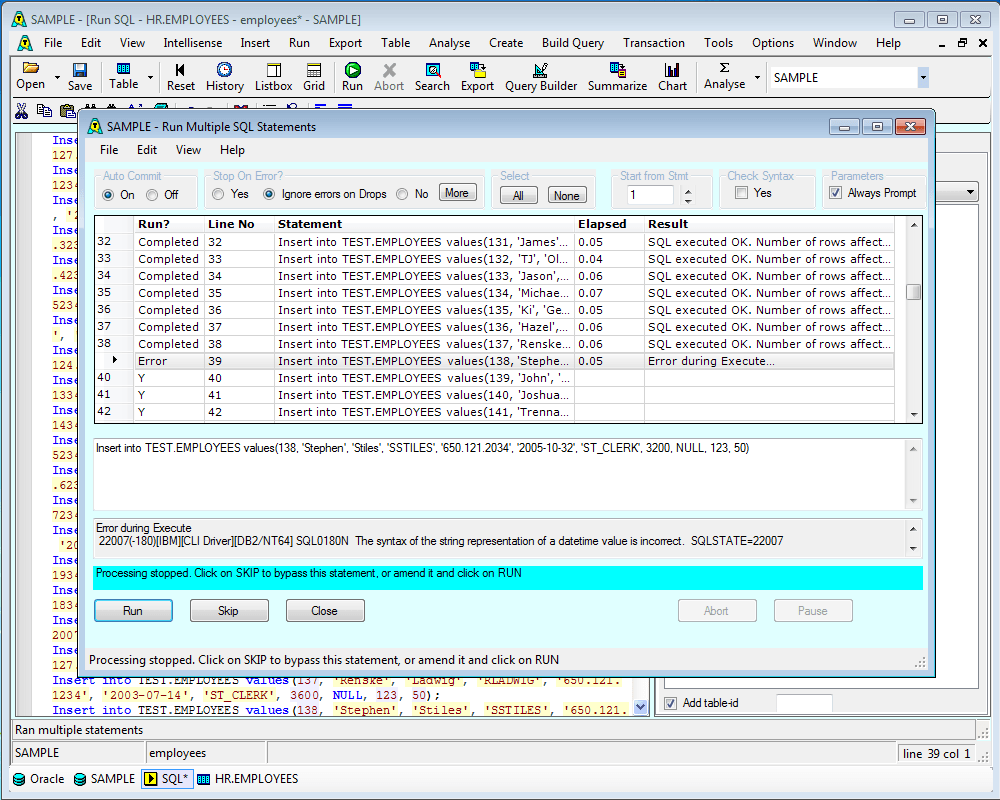
Task: Click the SQL statement text editing area
Action: point(499,474)
